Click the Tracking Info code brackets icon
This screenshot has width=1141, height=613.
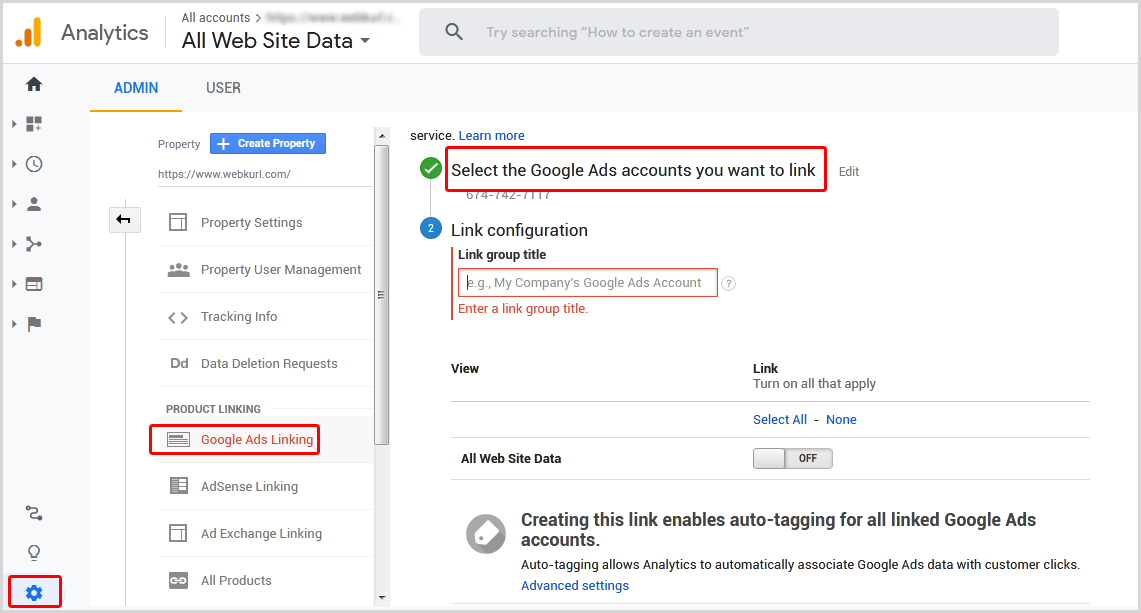(x=178, y=317)
